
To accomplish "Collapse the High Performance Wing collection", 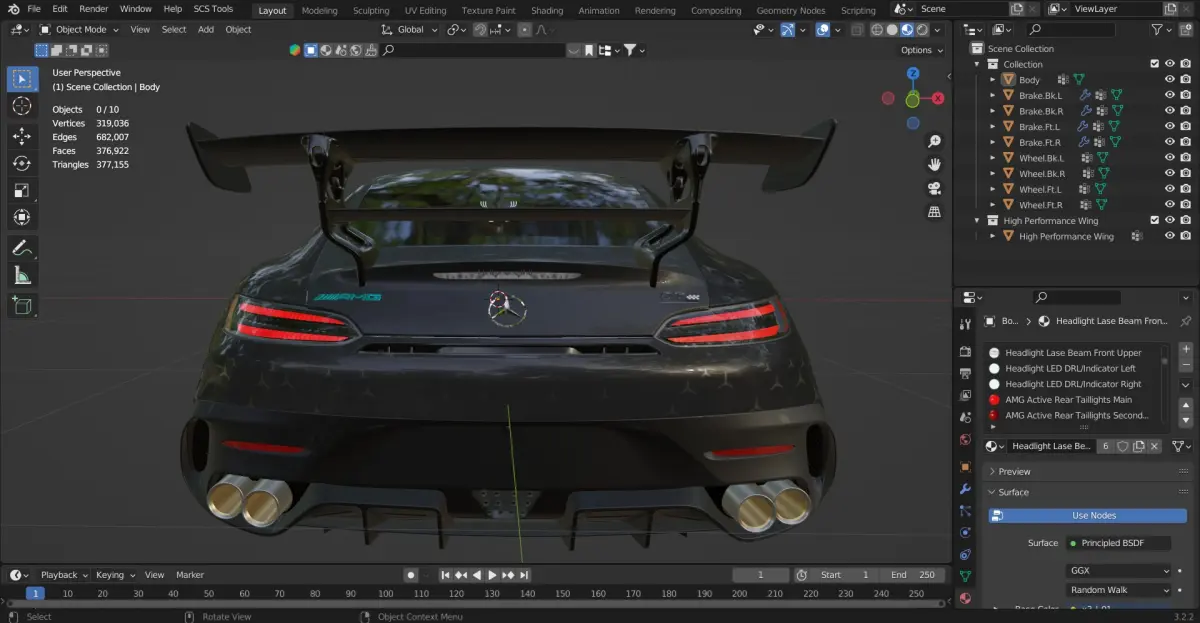I will click(x=978, y=220).
